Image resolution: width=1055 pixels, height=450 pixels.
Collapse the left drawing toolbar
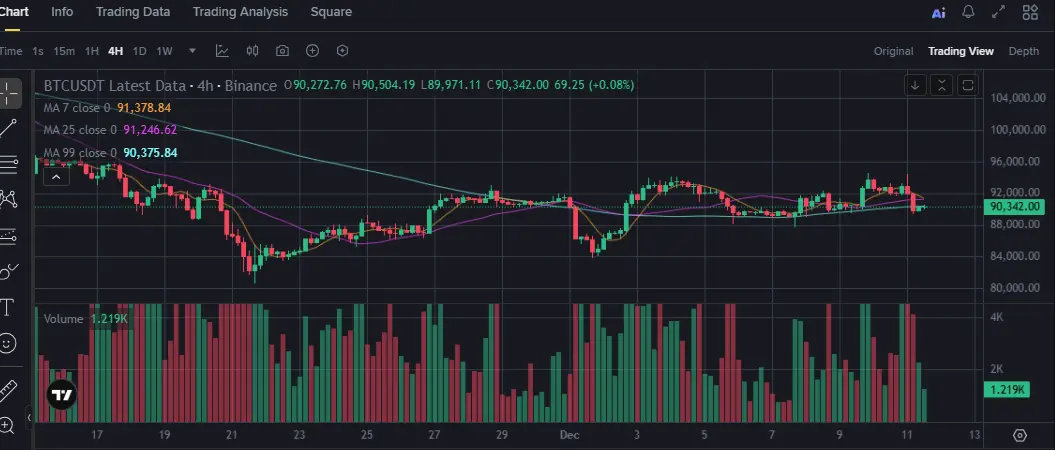(x=29, y=417)
